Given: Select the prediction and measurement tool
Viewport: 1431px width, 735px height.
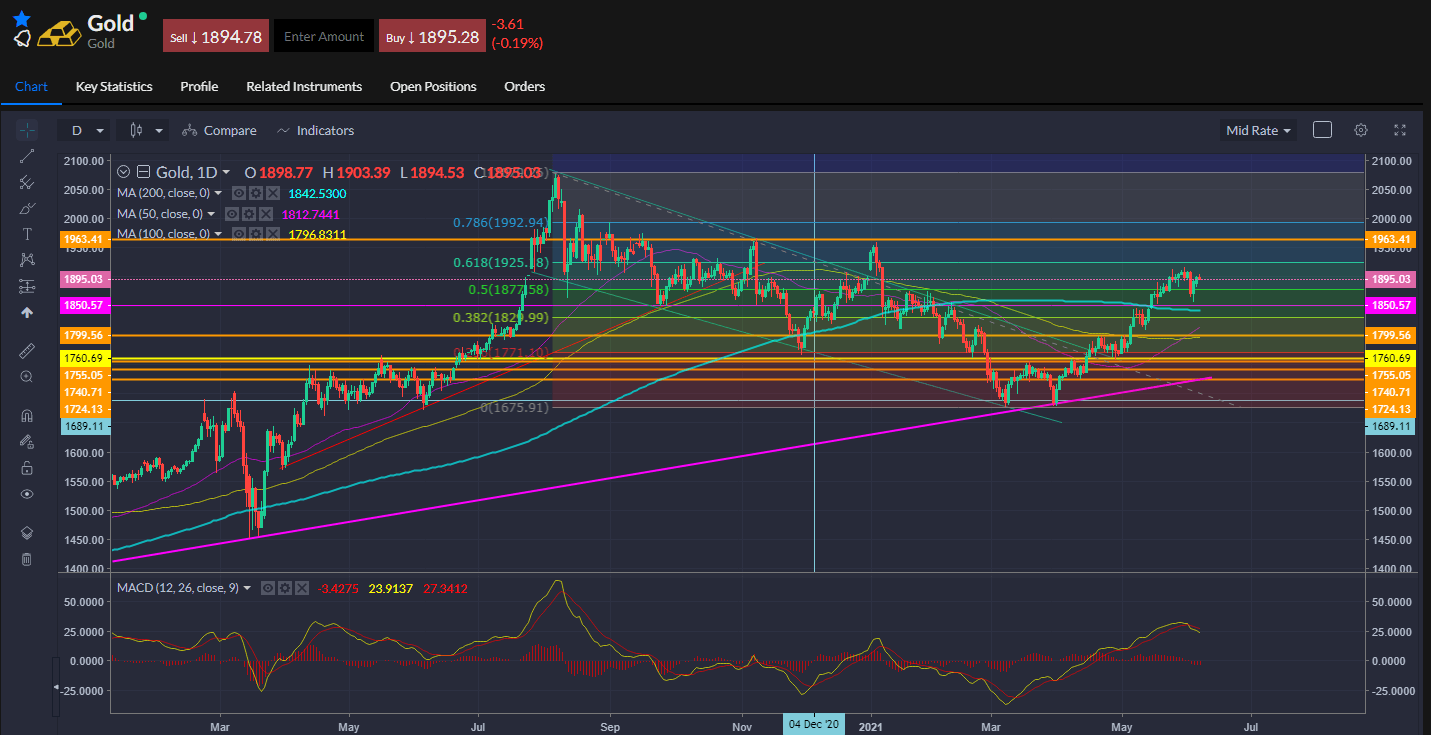Looking at the screenshot, I should coord(27,286).
